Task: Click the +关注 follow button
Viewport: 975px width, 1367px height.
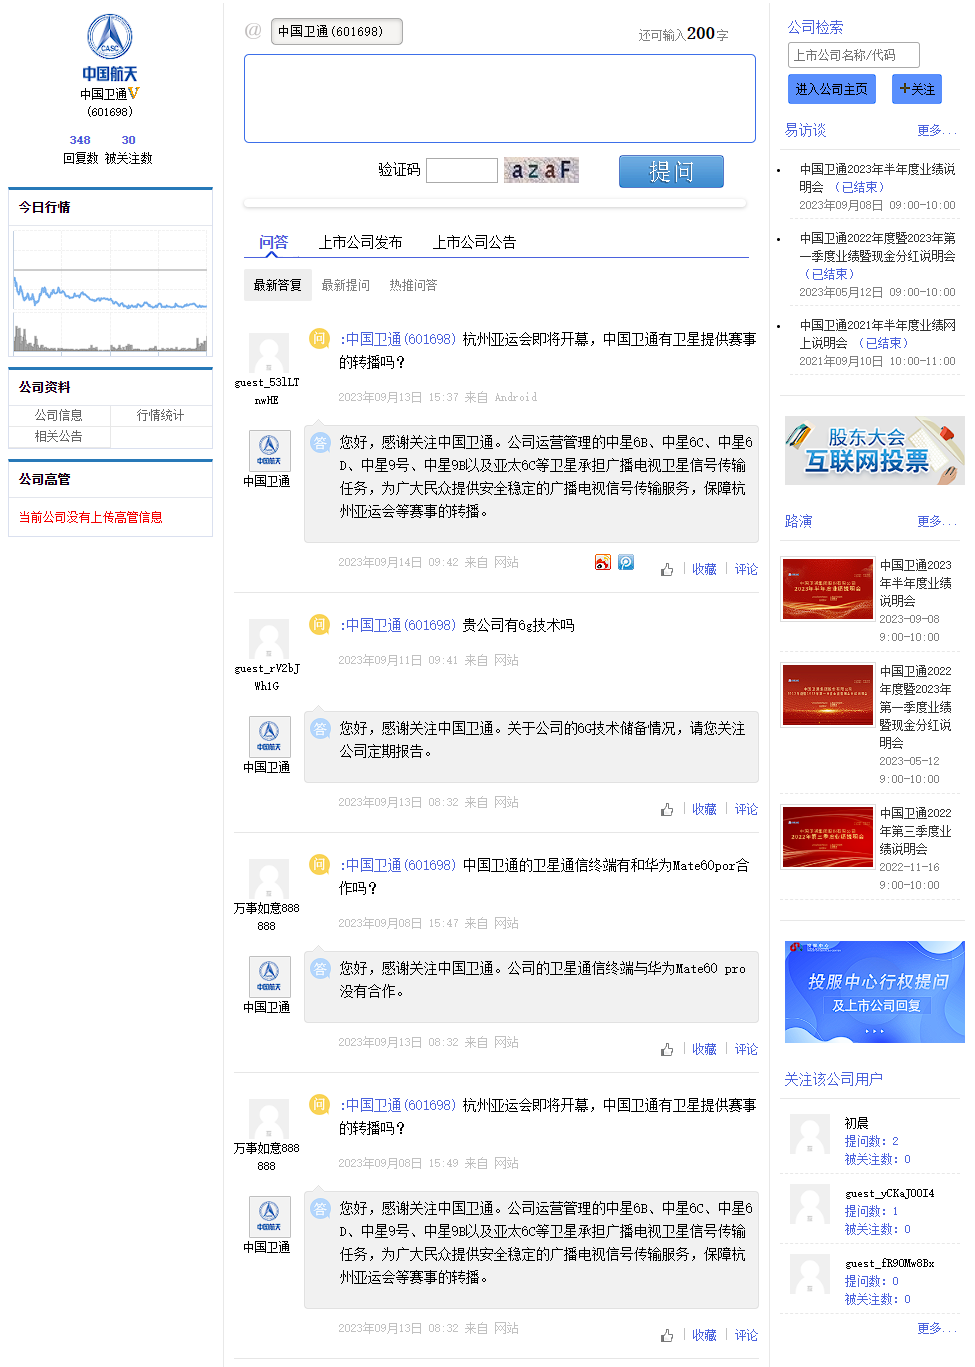Action: pyautogui.click(x=916, y=89)
